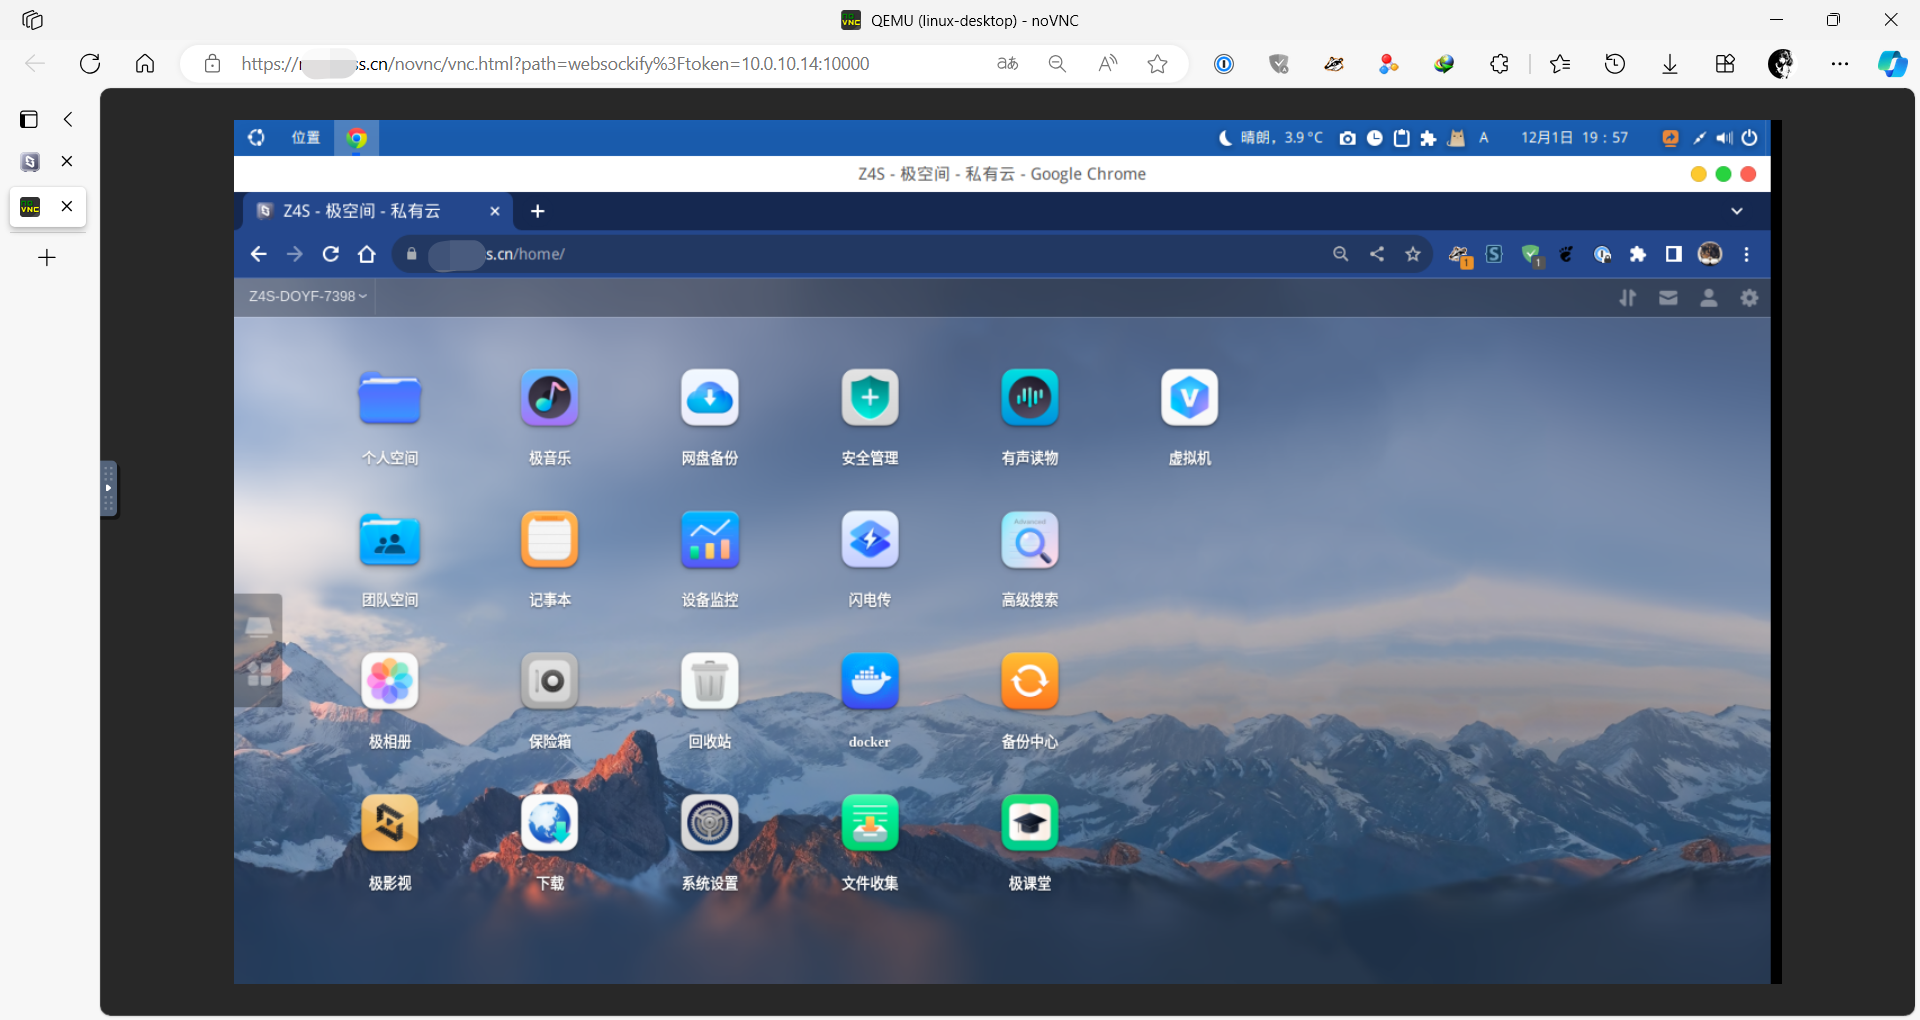1920x1020 pixels.
Task: Open inner Chrome side panel icon
Action: 1674,254
